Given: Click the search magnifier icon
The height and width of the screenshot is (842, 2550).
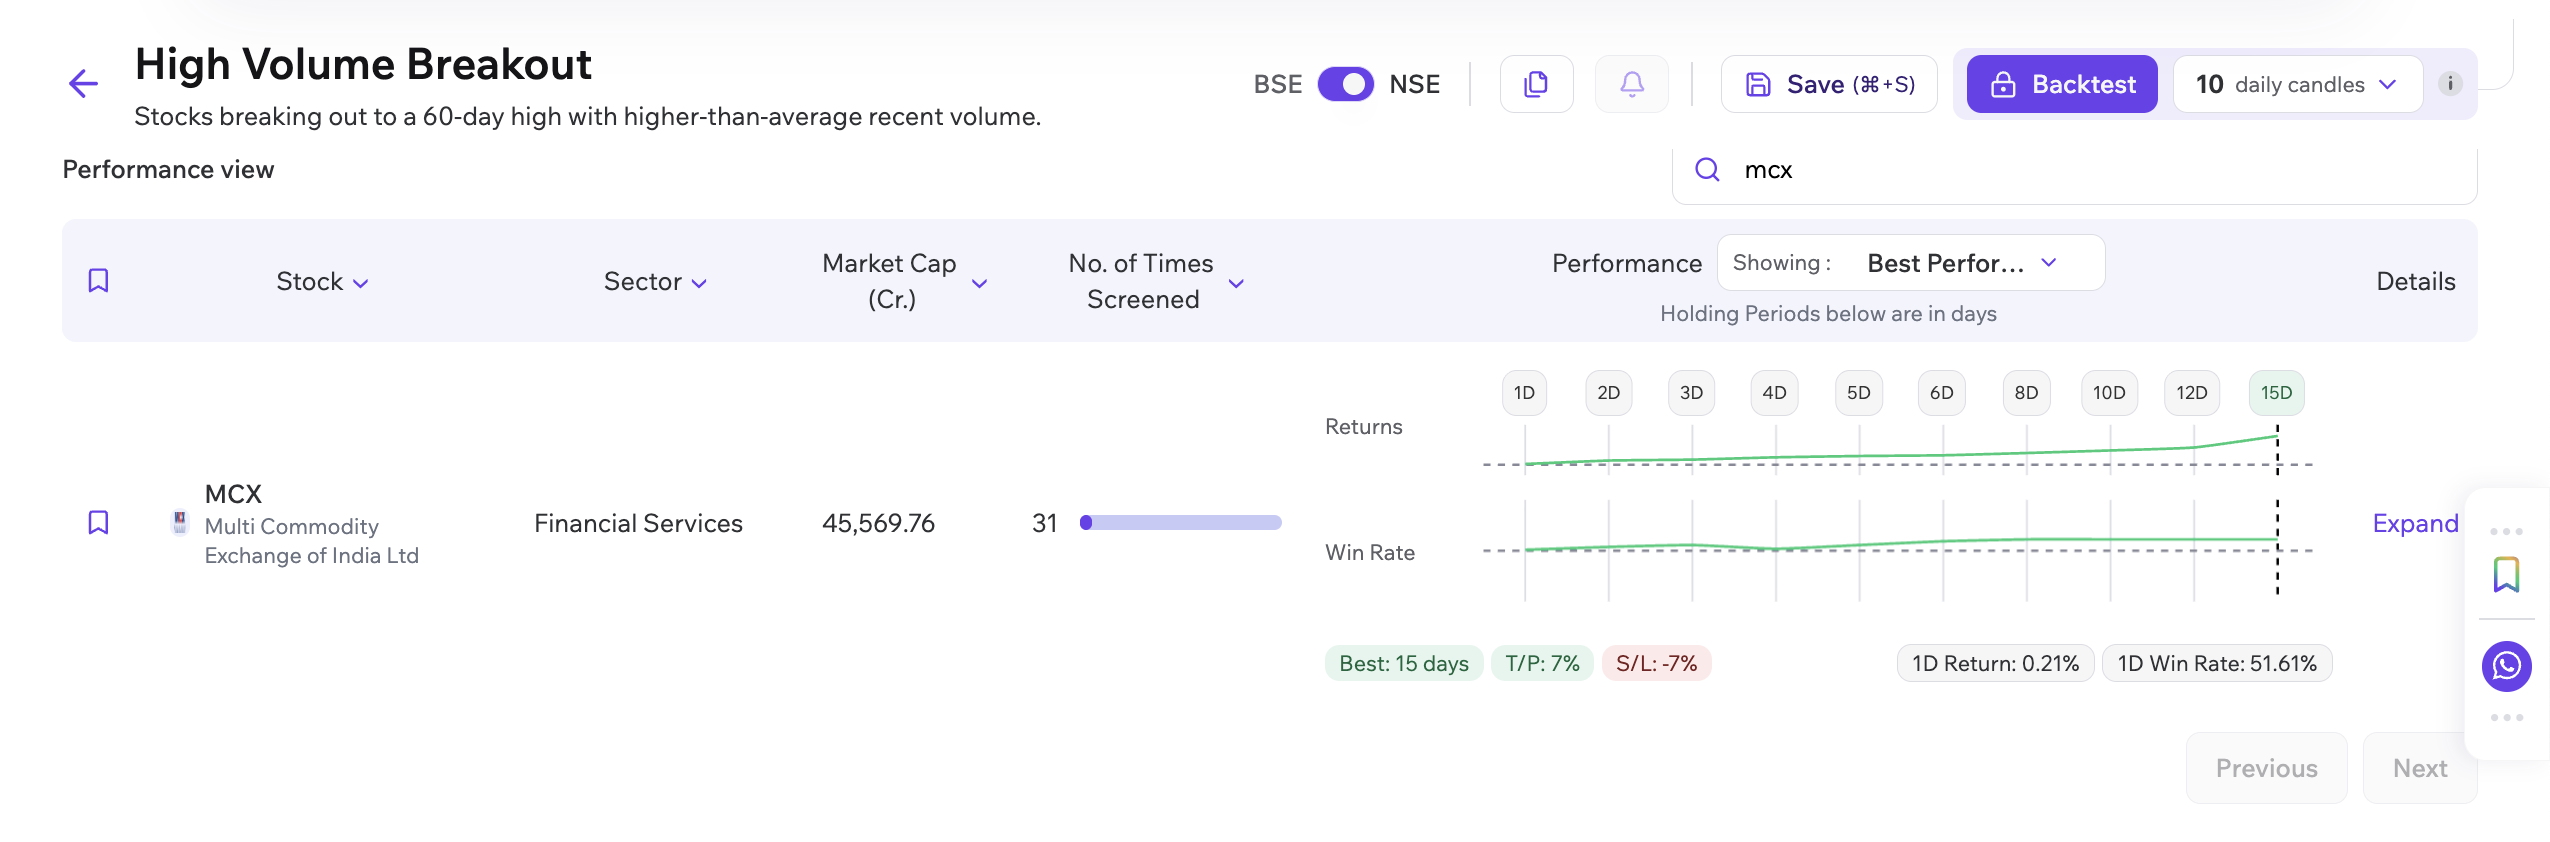Looking at the screenshot, I should pos(1707,170).
